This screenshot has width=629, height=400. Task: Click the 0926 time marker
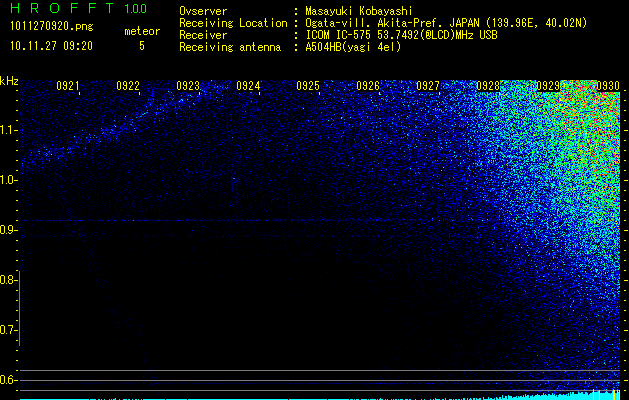coord(368,85)
